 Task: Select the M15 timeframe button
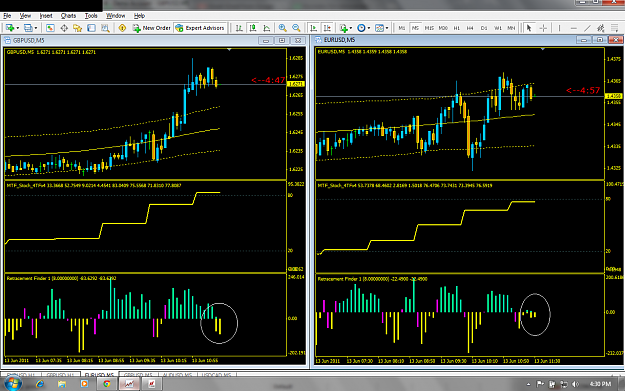(x=429, y=28)
